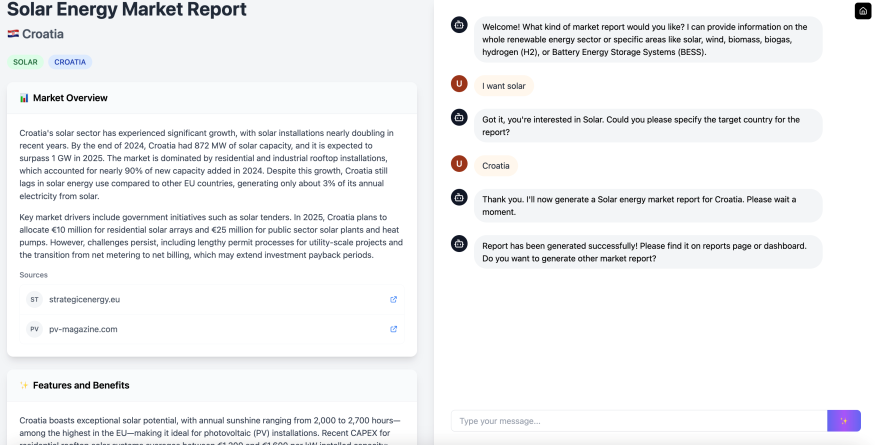Click the chart icon beside Market Overview
875x445 pixels.
(x=24, y=98)
